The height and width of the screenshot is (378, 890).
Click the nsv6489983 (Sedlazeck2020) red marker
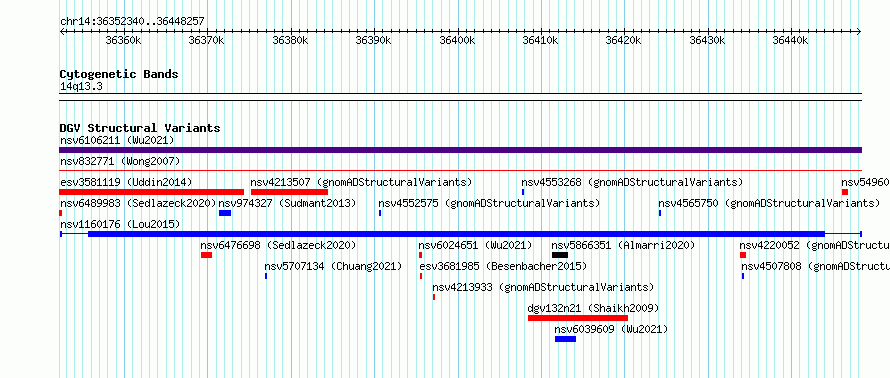click(60, 213)
